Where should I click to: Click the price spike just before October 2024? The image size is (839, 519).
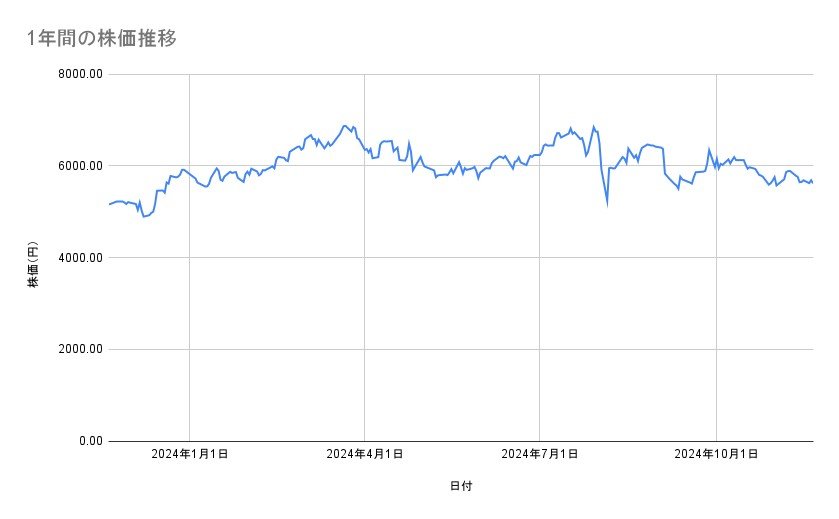pyautogui.click(x=709, y=150)
